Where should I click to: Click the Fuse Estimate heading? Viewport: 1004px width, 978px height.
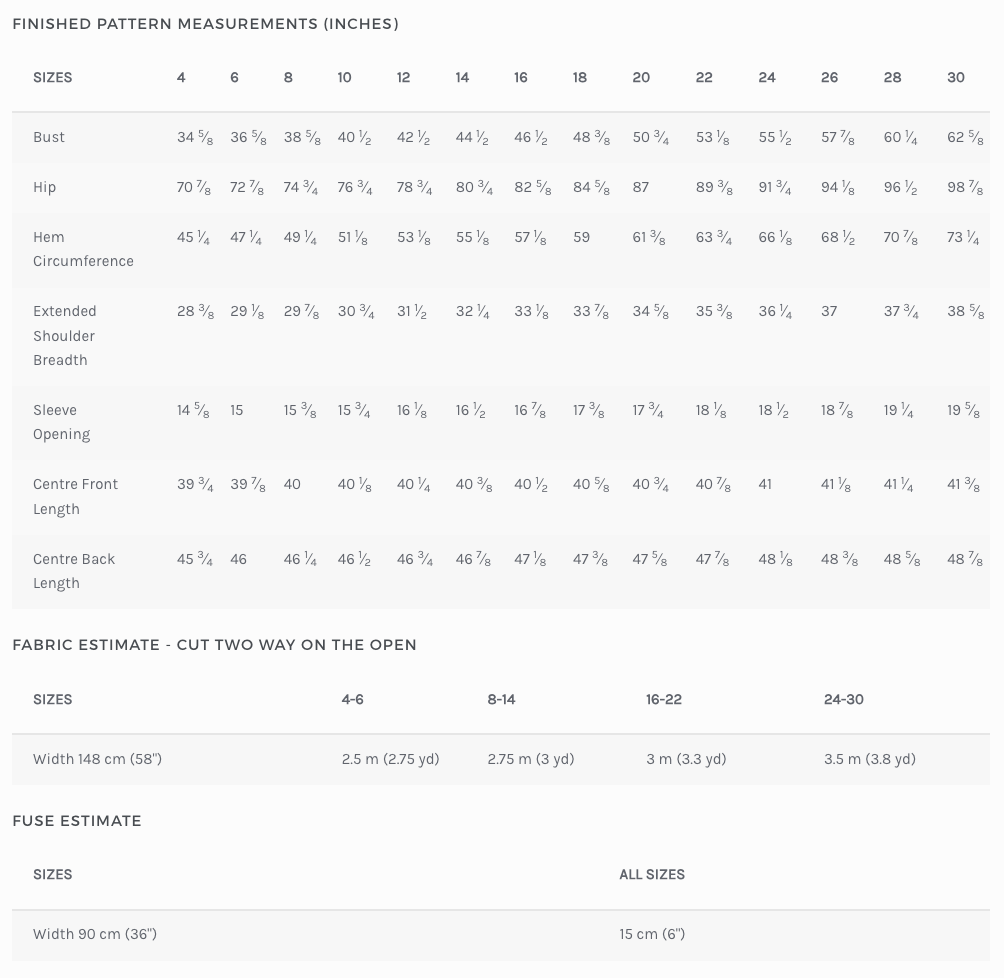(77, 821)
